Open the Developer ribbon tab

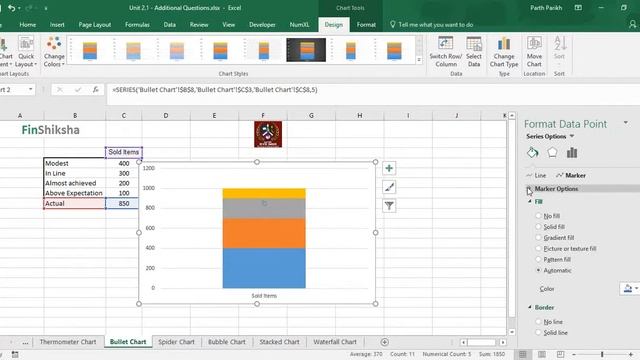point(262,24)
